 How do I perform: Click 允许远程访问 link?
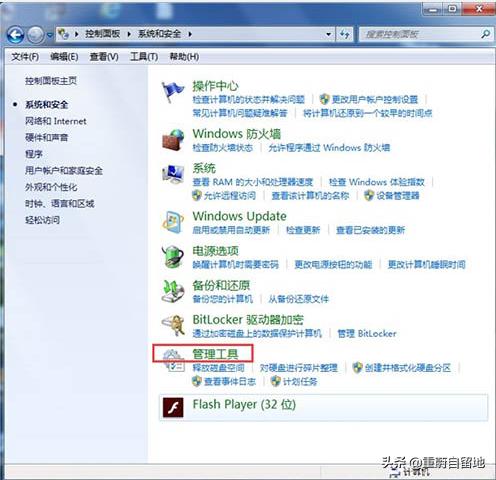tap(230, 196)
